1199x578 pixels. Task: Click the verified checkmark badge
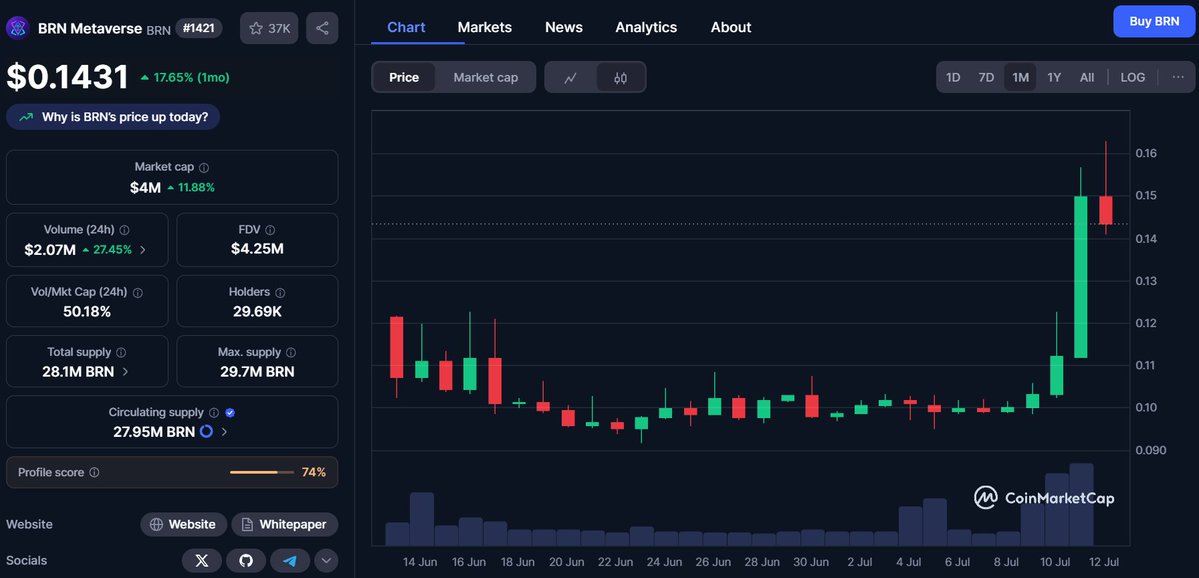230,412
